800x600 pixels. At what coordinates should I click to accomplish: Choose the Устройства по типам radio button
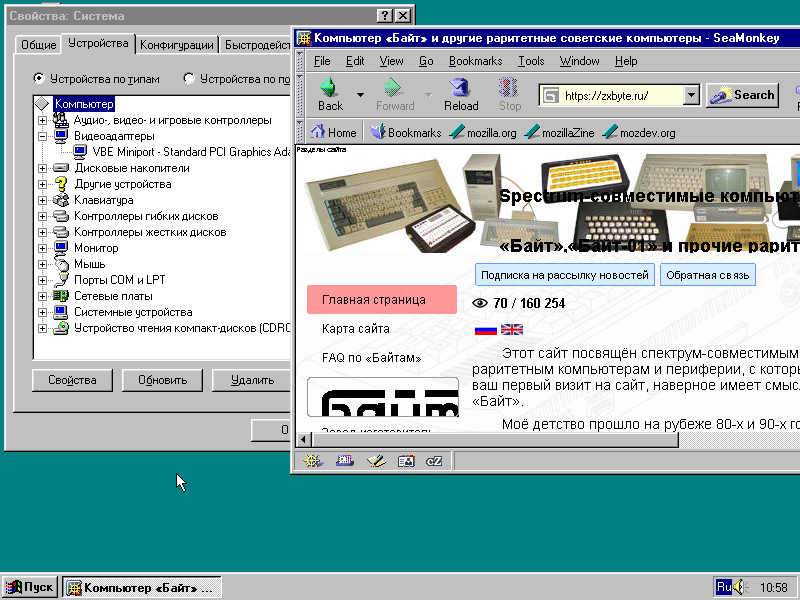tap(38, 79)
